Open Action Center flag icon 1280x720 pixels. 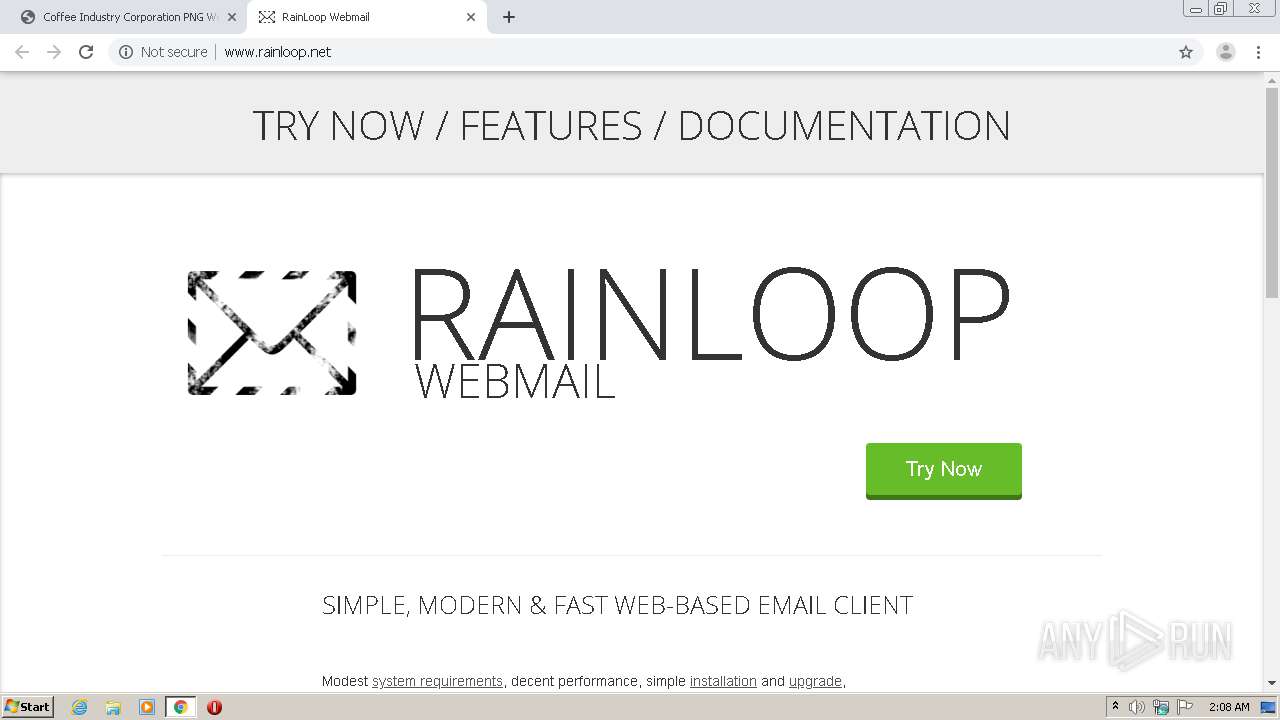coord(1185,707)
